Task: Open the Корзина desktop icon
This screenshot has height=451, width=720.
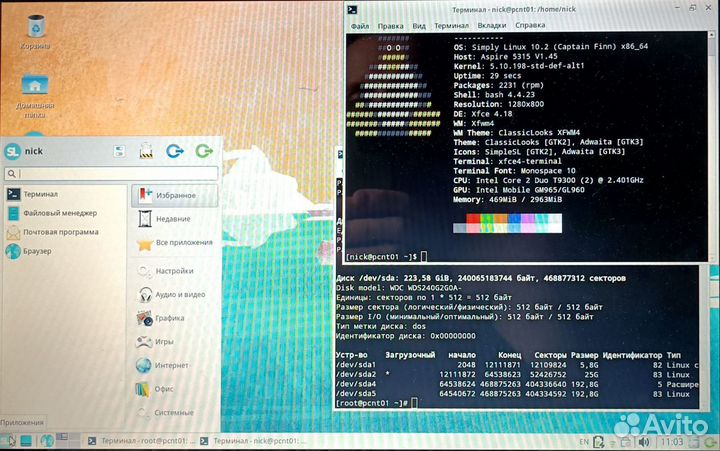Action: [35, 31]
